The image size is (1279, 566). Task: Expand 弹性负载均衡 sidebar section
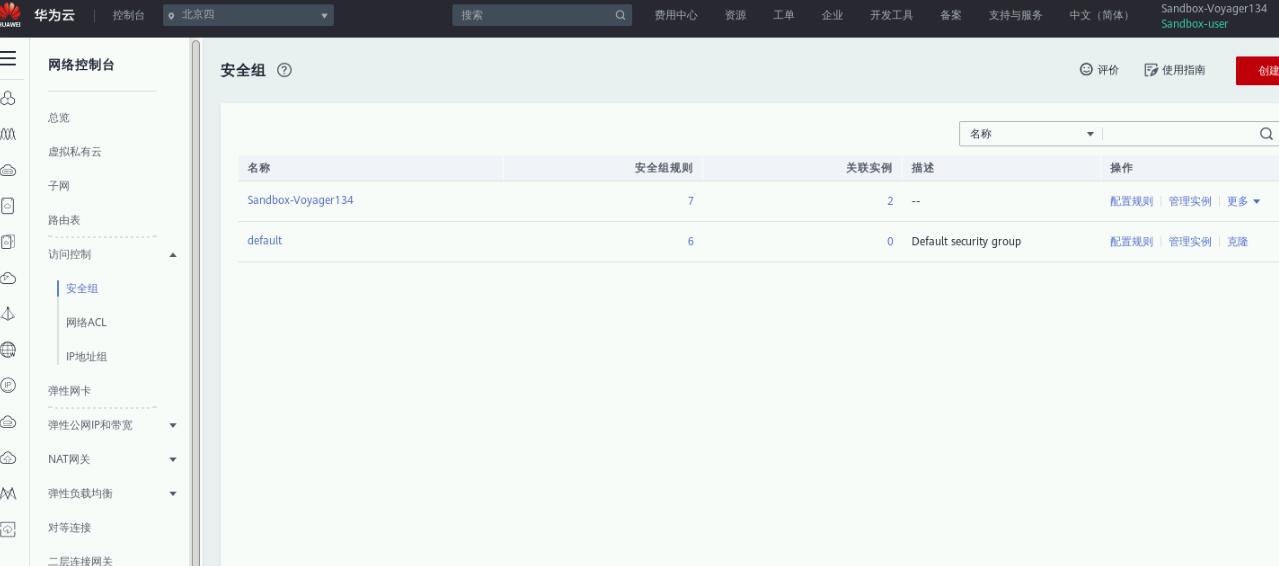(173, 494)
